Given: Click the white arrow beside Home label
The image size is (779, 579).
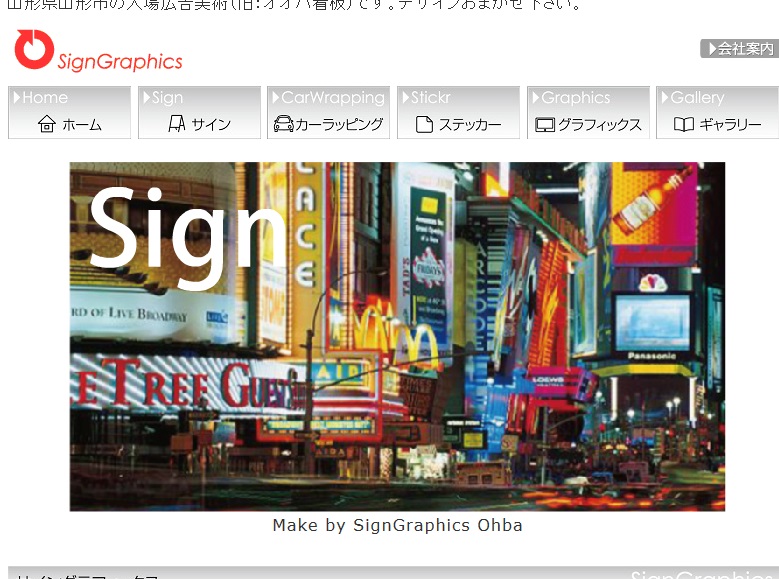Looking at the screenshot, I should tap(17, 97).
